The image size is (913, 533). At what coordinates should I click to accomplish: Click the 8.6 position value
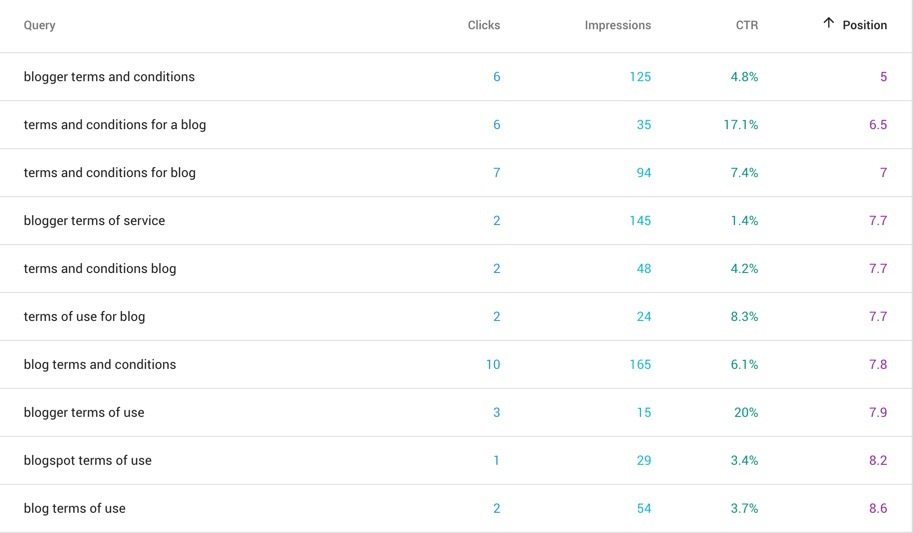pos(878,508)
